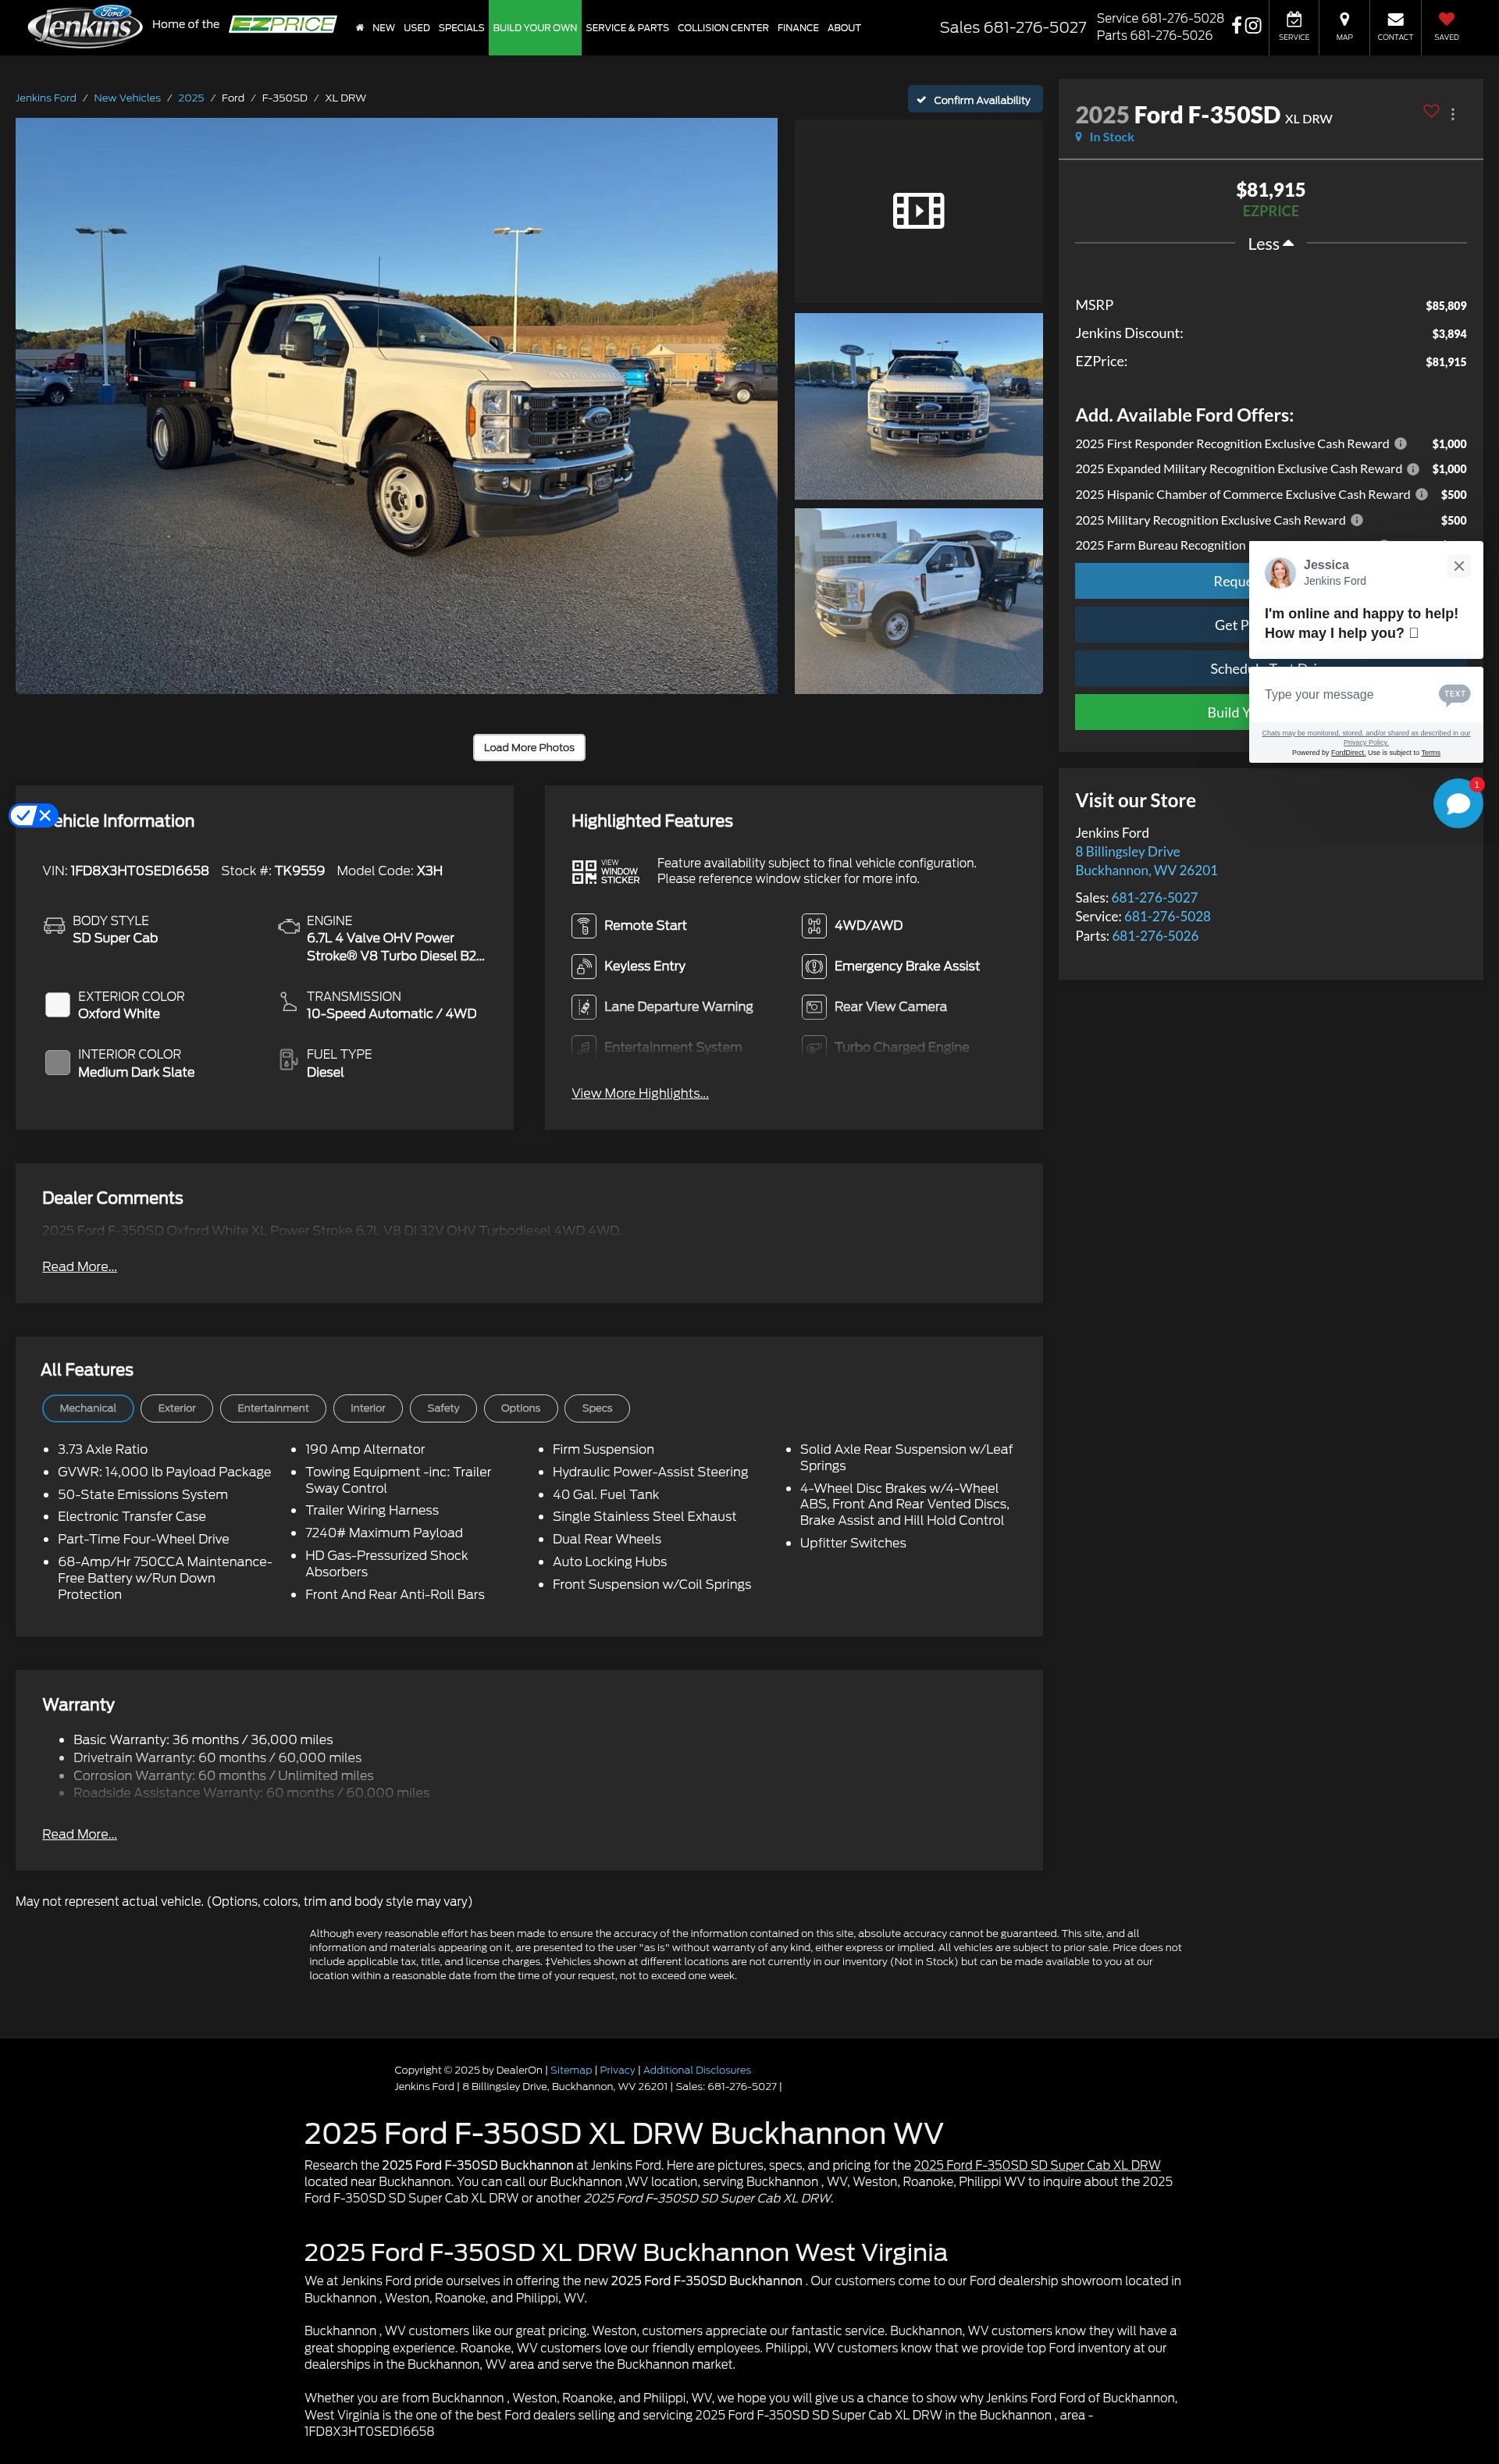Select the Mechanical features tab
Image resolution: width=1499 pixels, height=2464 pixels.
pos(88,1408)
